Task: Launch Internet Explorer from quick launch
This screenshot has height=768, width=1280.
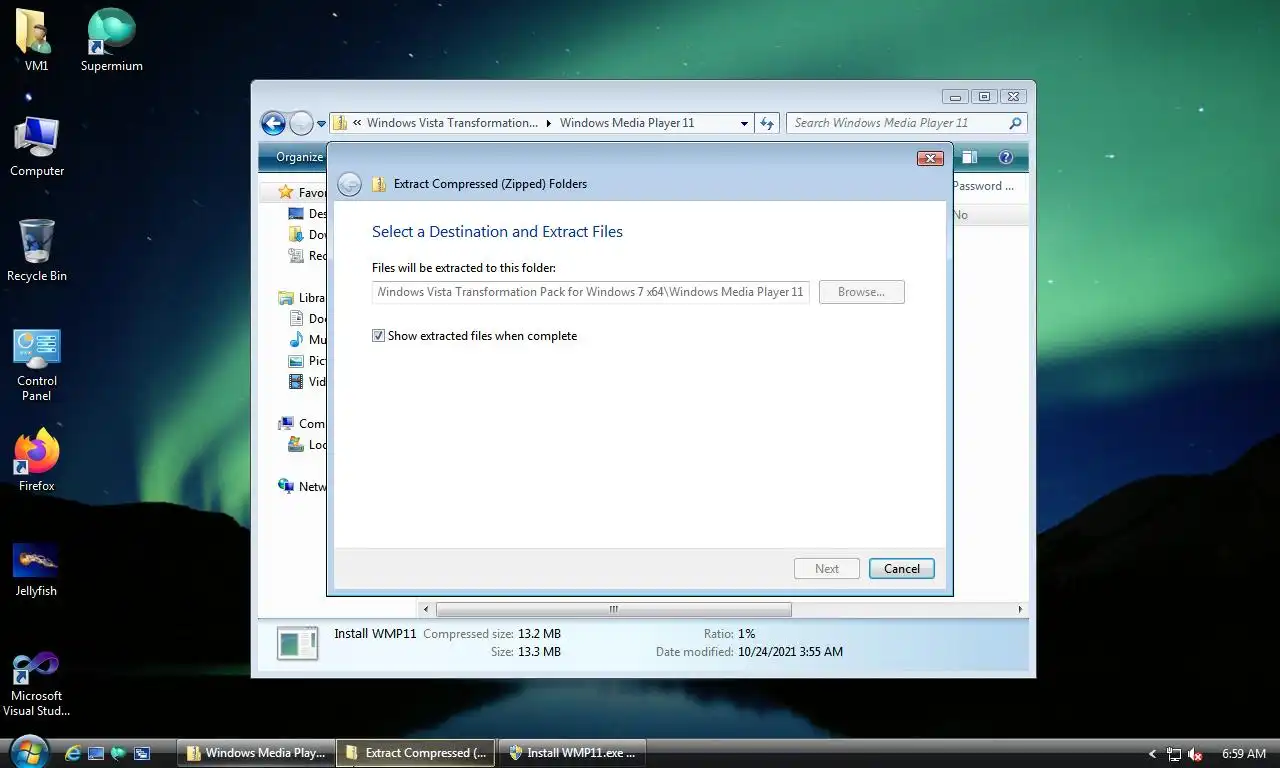Action: click(73, 753)
